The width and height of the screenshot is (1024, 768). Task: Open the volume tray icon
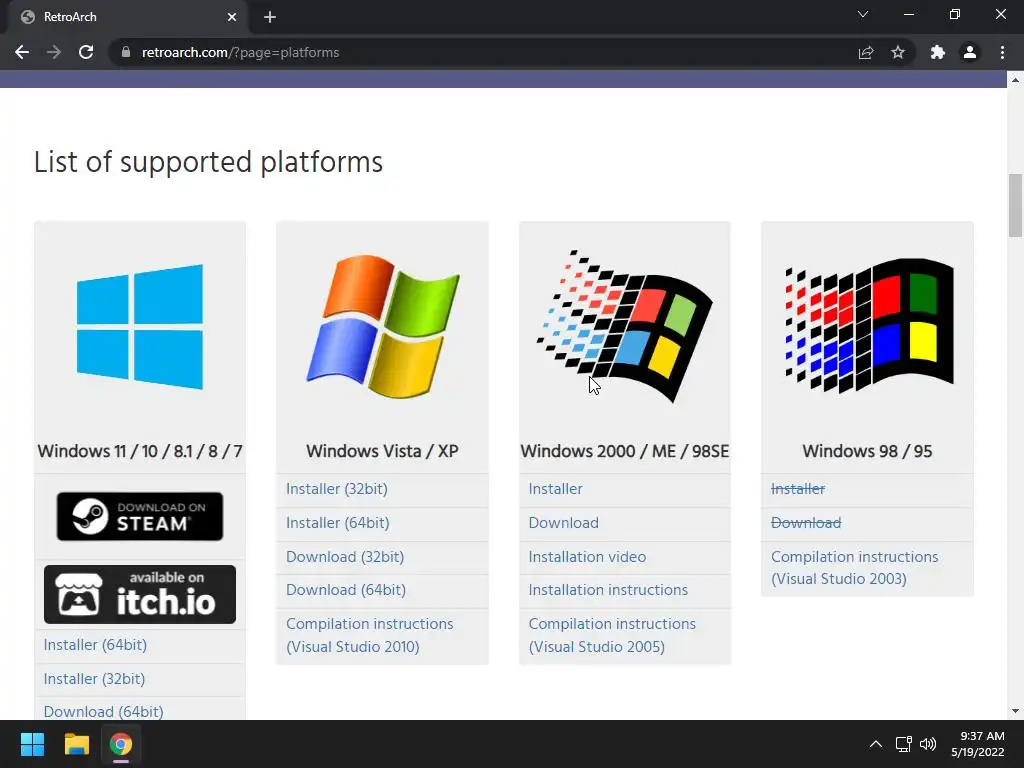tap(927, 744)
